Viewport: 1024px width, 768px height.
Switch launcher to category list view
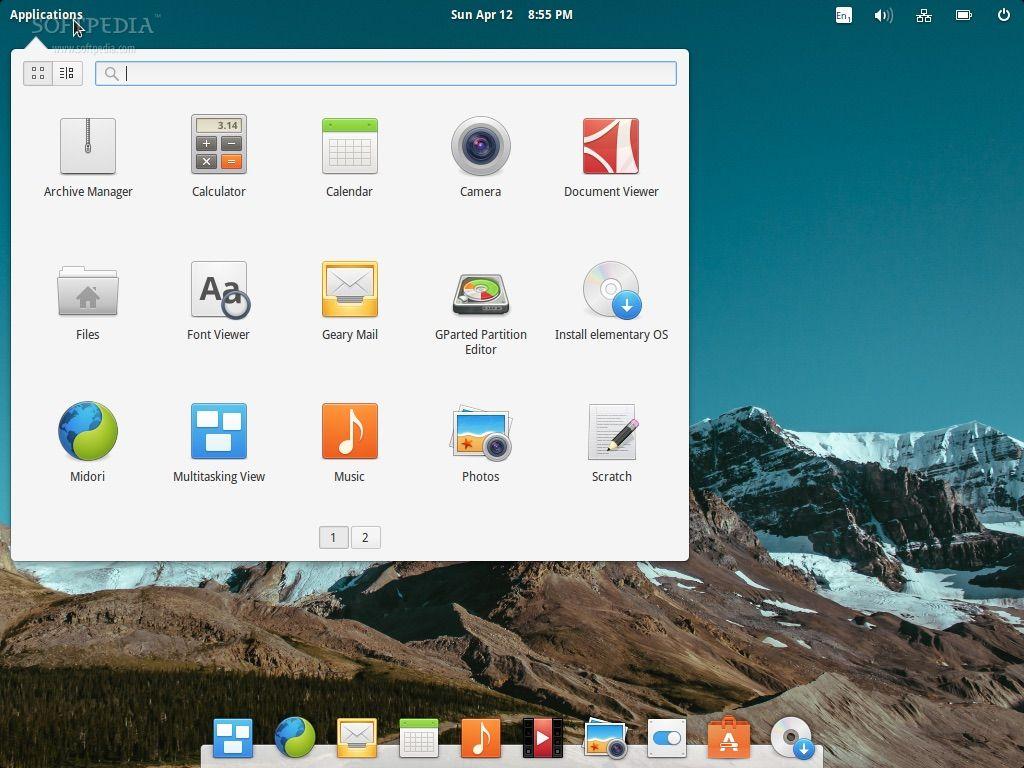click(66, 72)
